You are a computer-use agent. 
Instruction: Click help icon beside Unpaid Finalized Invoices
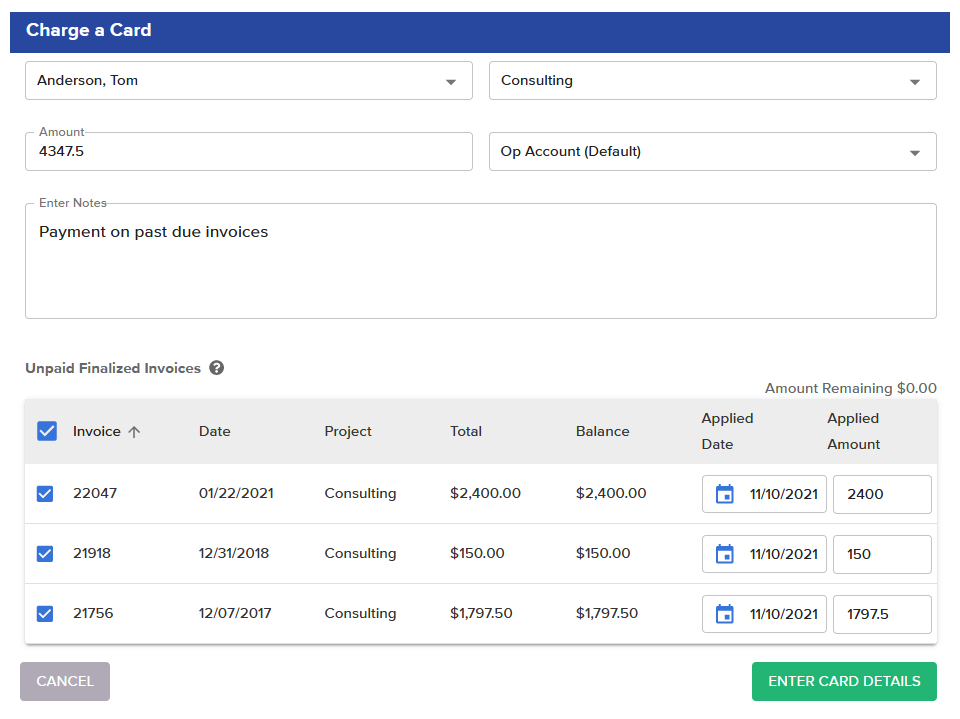tap(217, 368)
